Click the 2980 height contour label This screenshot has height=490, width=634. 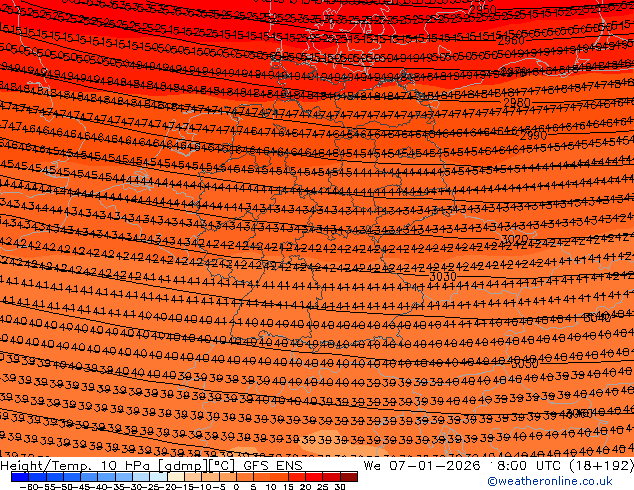pyautogui.click(x=517, y=103)
